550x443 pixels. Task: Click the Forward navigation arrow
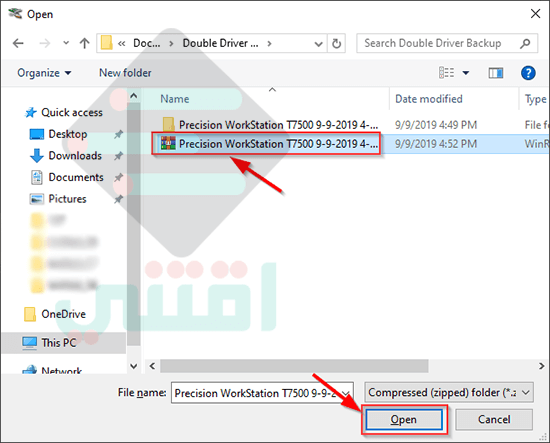[x=45, y=43]
